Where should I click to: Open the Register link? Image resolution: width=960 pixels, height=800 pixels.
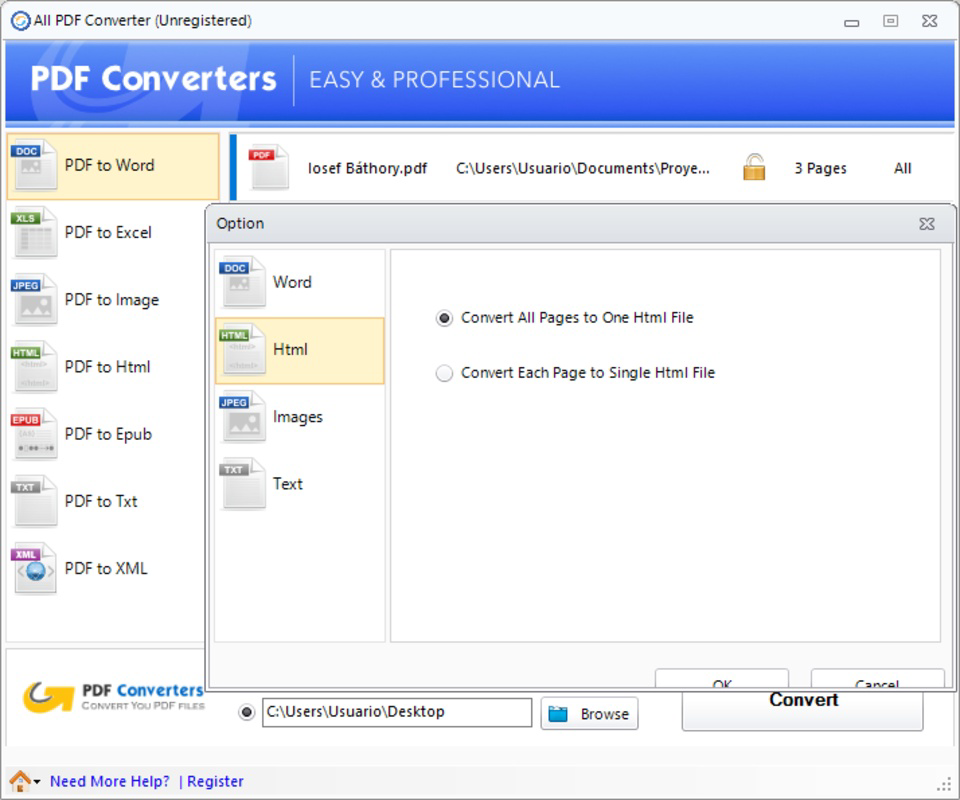point(215,782)
